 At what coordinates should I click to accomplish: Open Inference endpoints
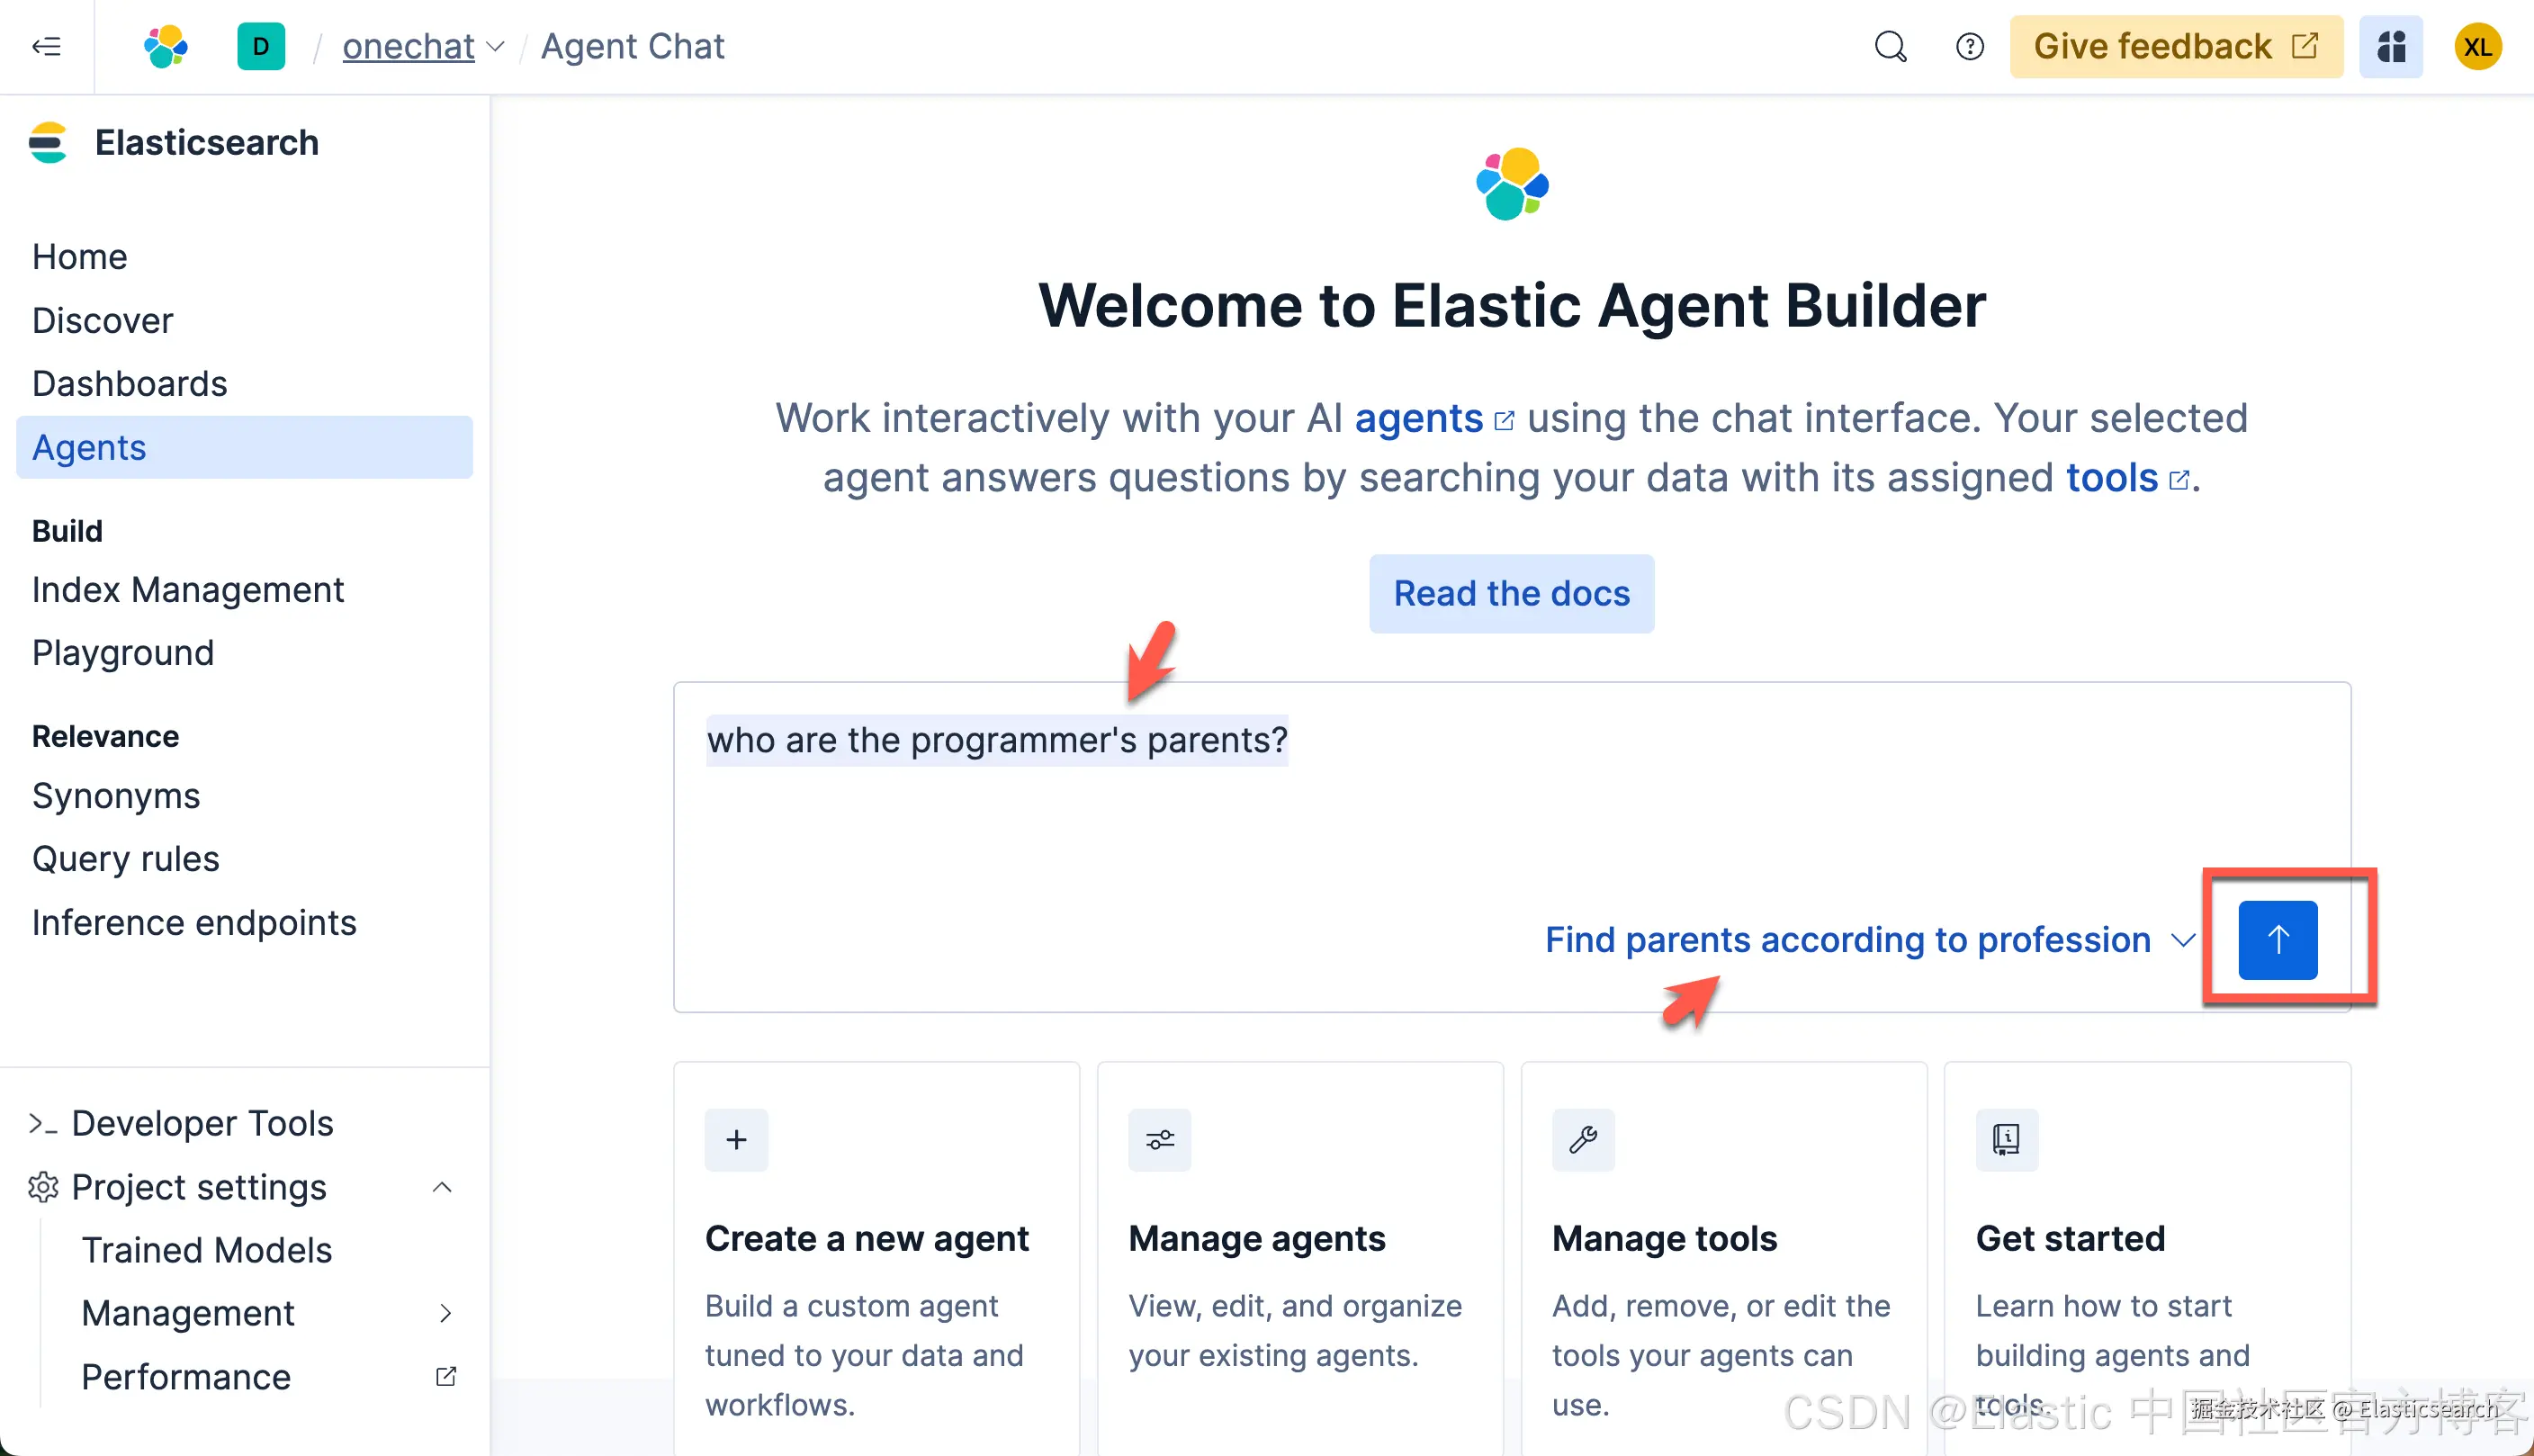pos(194,923)
